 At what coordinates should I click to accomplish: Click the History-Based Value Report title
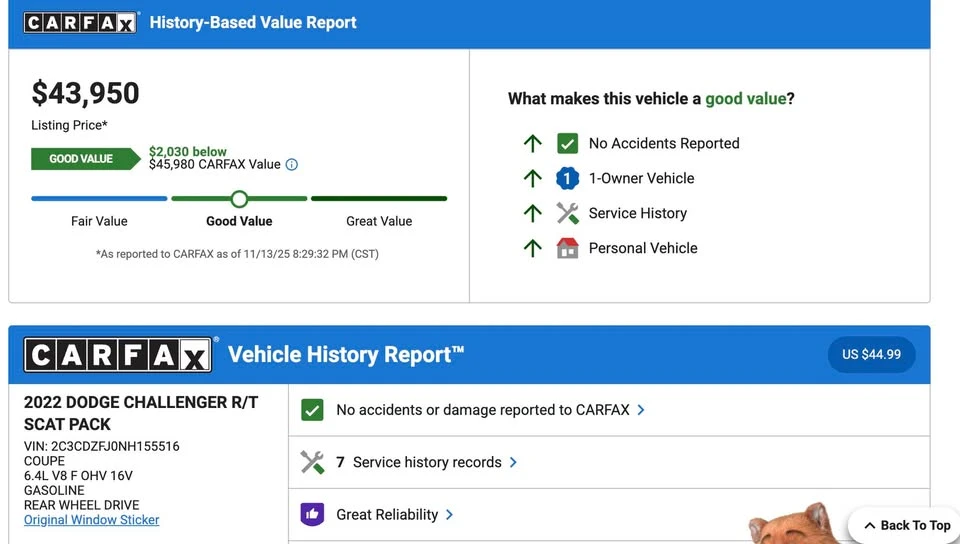coord(253,23)
